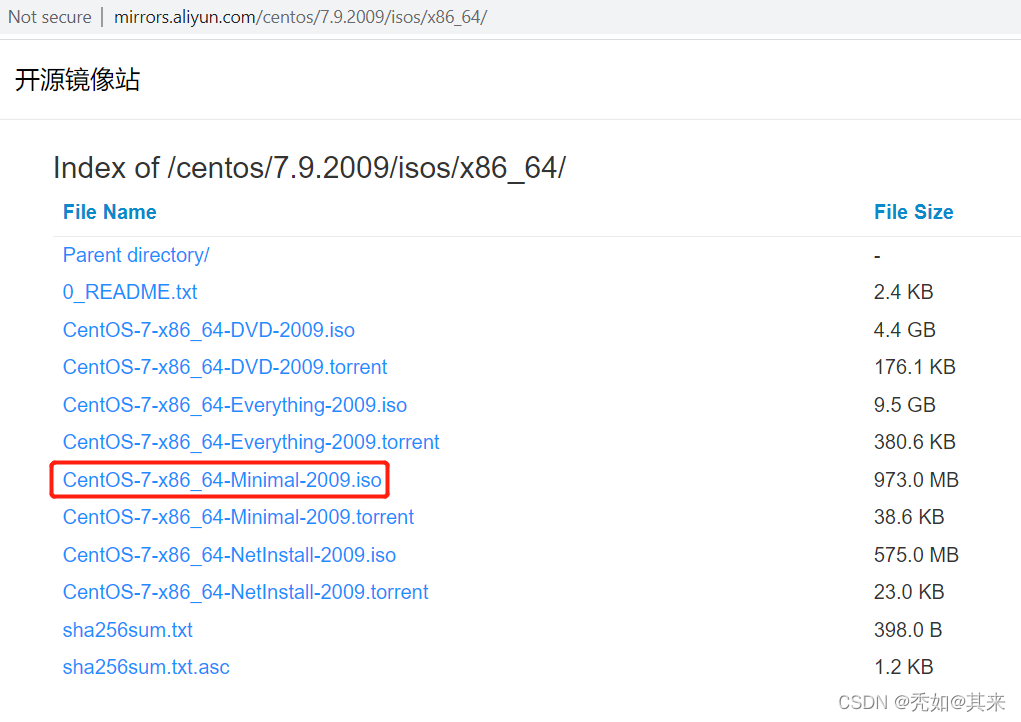This screenshot has height=722, width=1021.
Task: Download CentOS-7-x86_64-NetInstall-2009.iso
Action: point(229,555)
